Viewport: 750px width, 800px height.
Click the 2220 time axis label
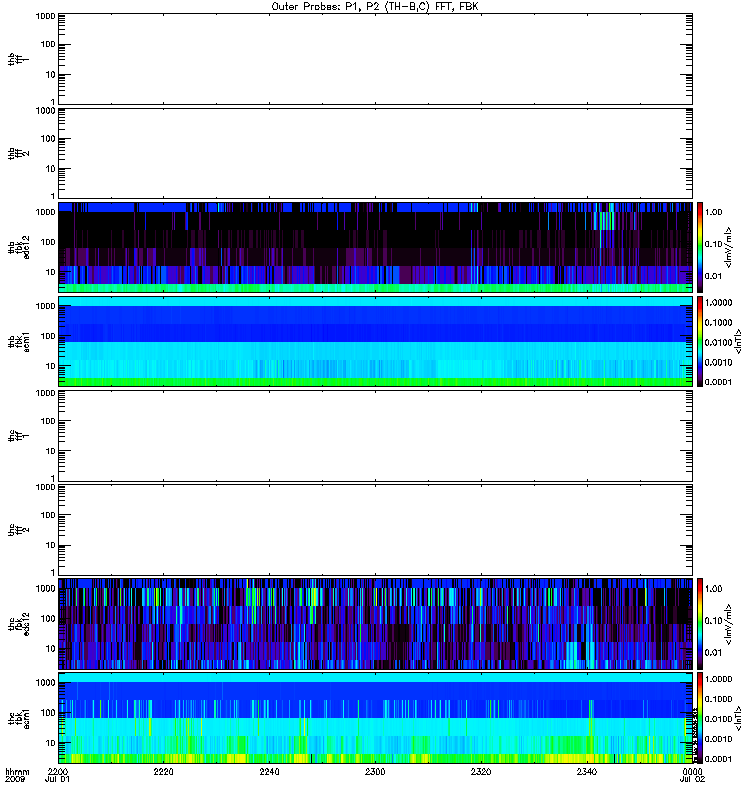pos(163,772)
